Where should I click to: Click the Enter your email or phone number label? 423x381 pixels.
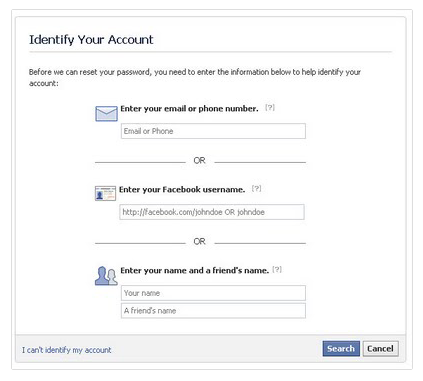[189, 109]
